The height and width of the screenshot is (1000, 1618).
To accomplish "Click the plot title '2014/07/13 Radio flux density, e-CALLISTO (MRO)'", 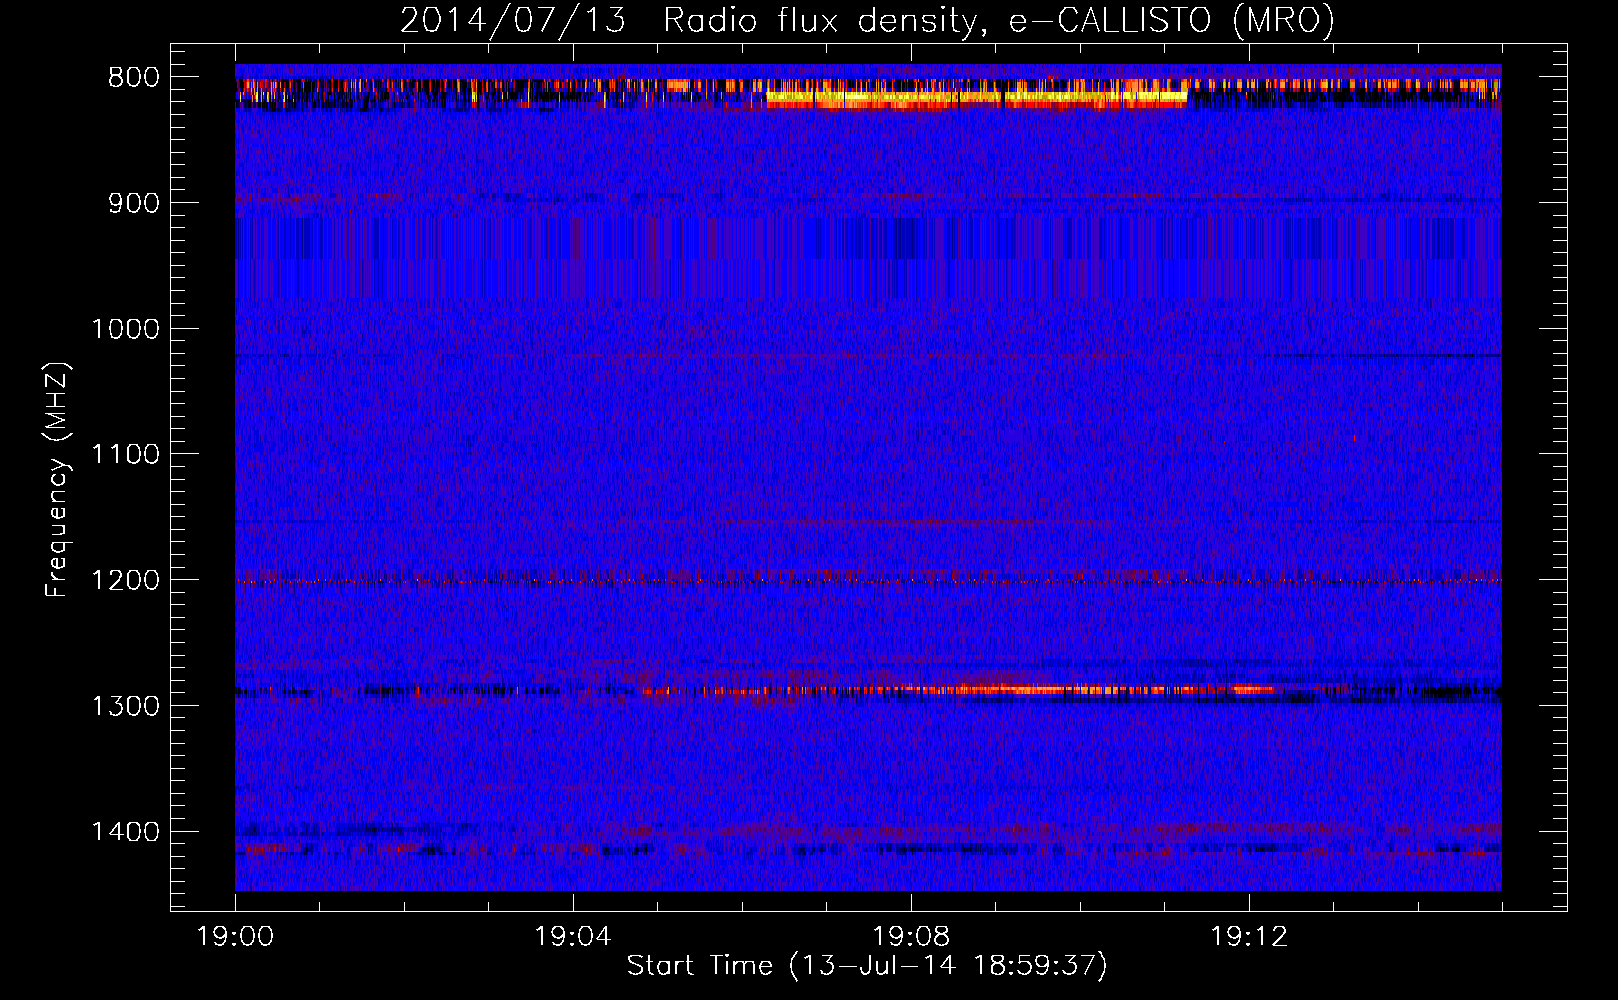I will point(867,20).
